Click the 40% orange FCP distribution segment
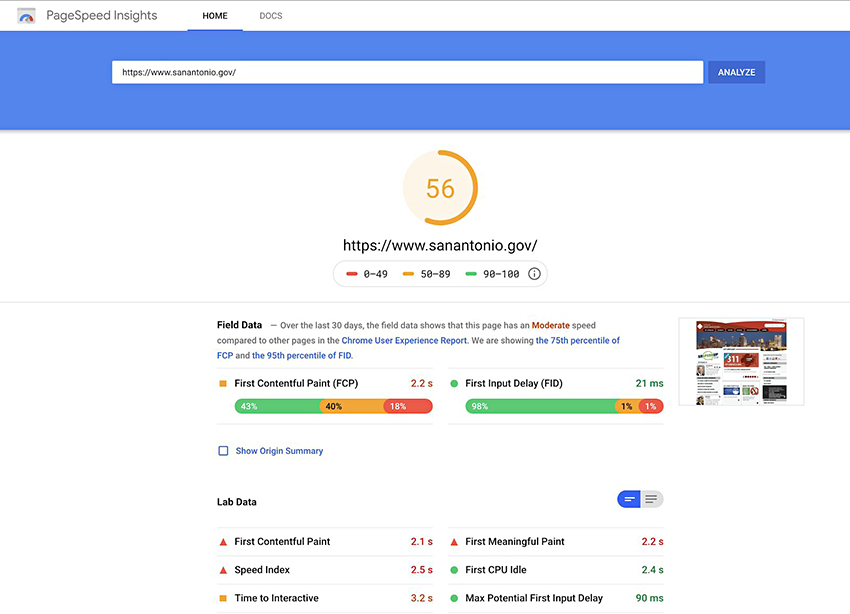Viewport: 850px width, 614px height. (x=352, y=406)
